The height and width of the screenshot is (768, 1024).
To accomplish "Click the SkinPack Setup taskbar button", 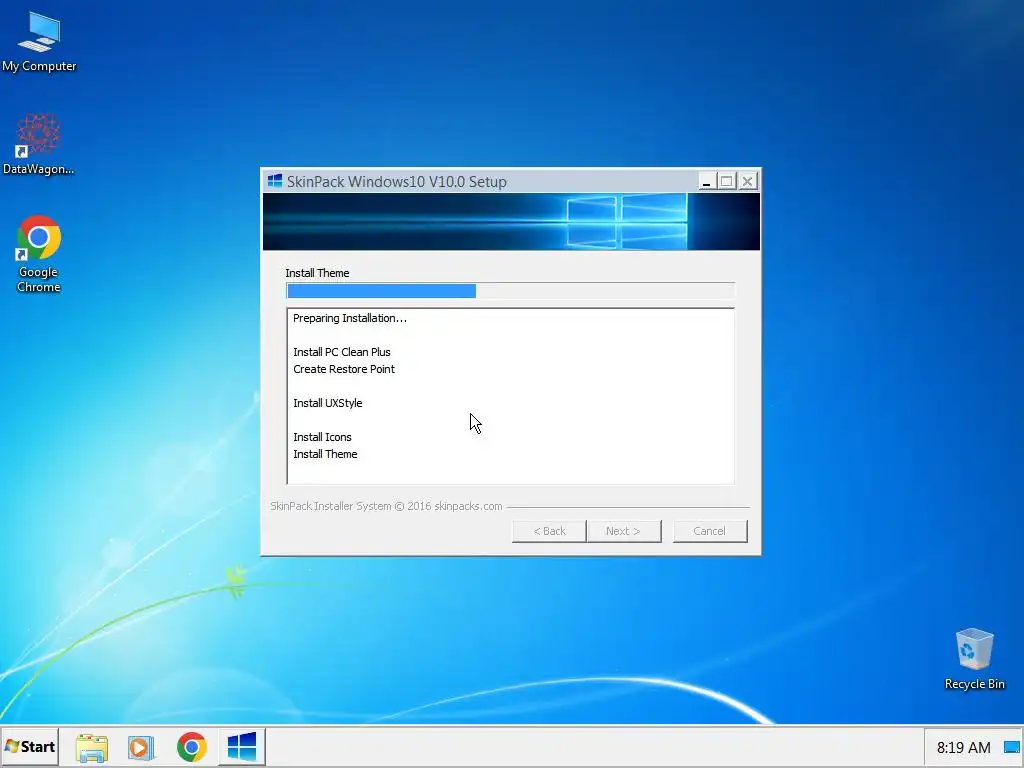I will click(242, 746).
